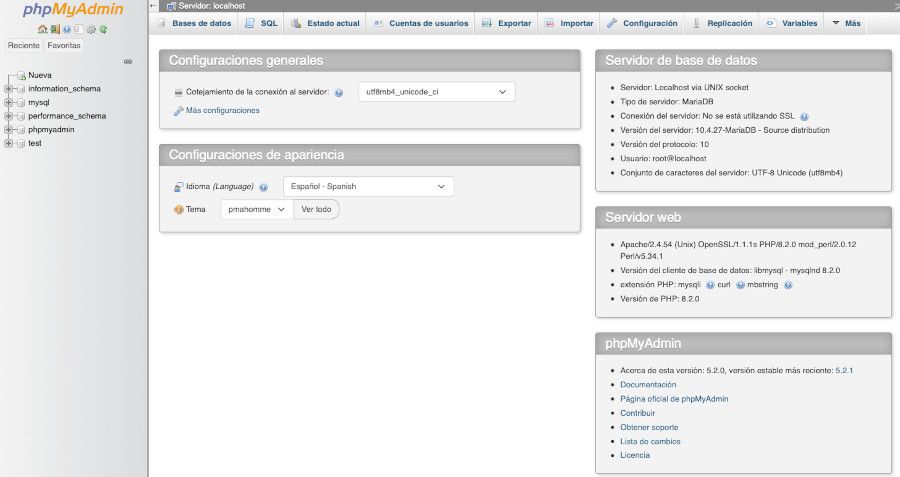900x477 pixels.
Task: Open the Documentación link
Action: coord(648,385)
